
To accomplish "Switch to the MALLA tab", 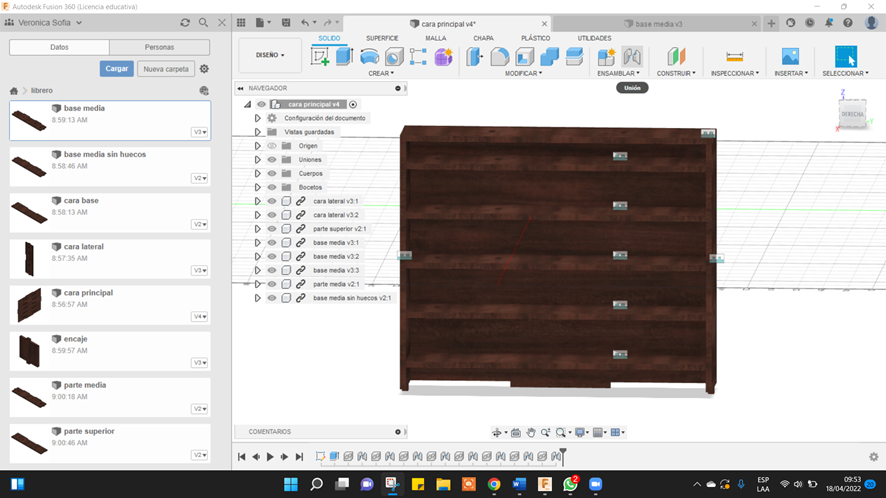I will [436, 38].
